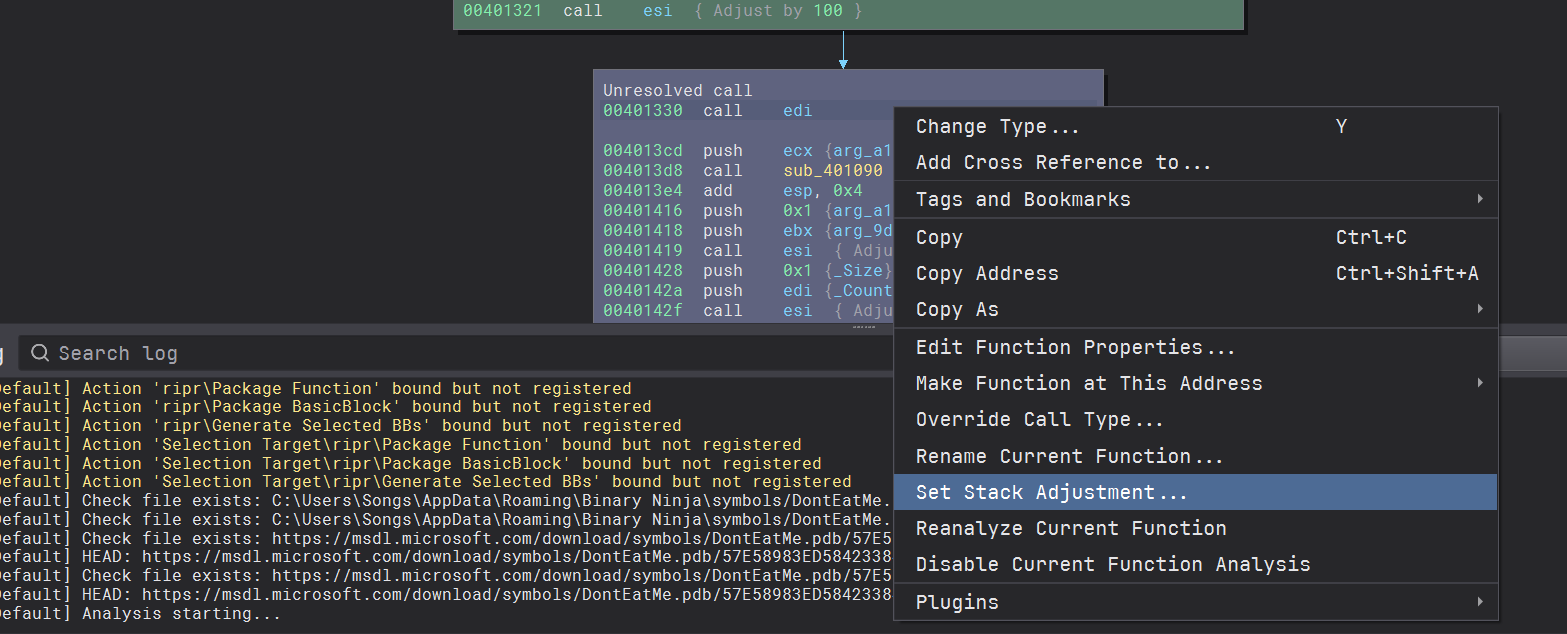
Task: Choose Rename Current Function... option
Action: (1069, 457)
